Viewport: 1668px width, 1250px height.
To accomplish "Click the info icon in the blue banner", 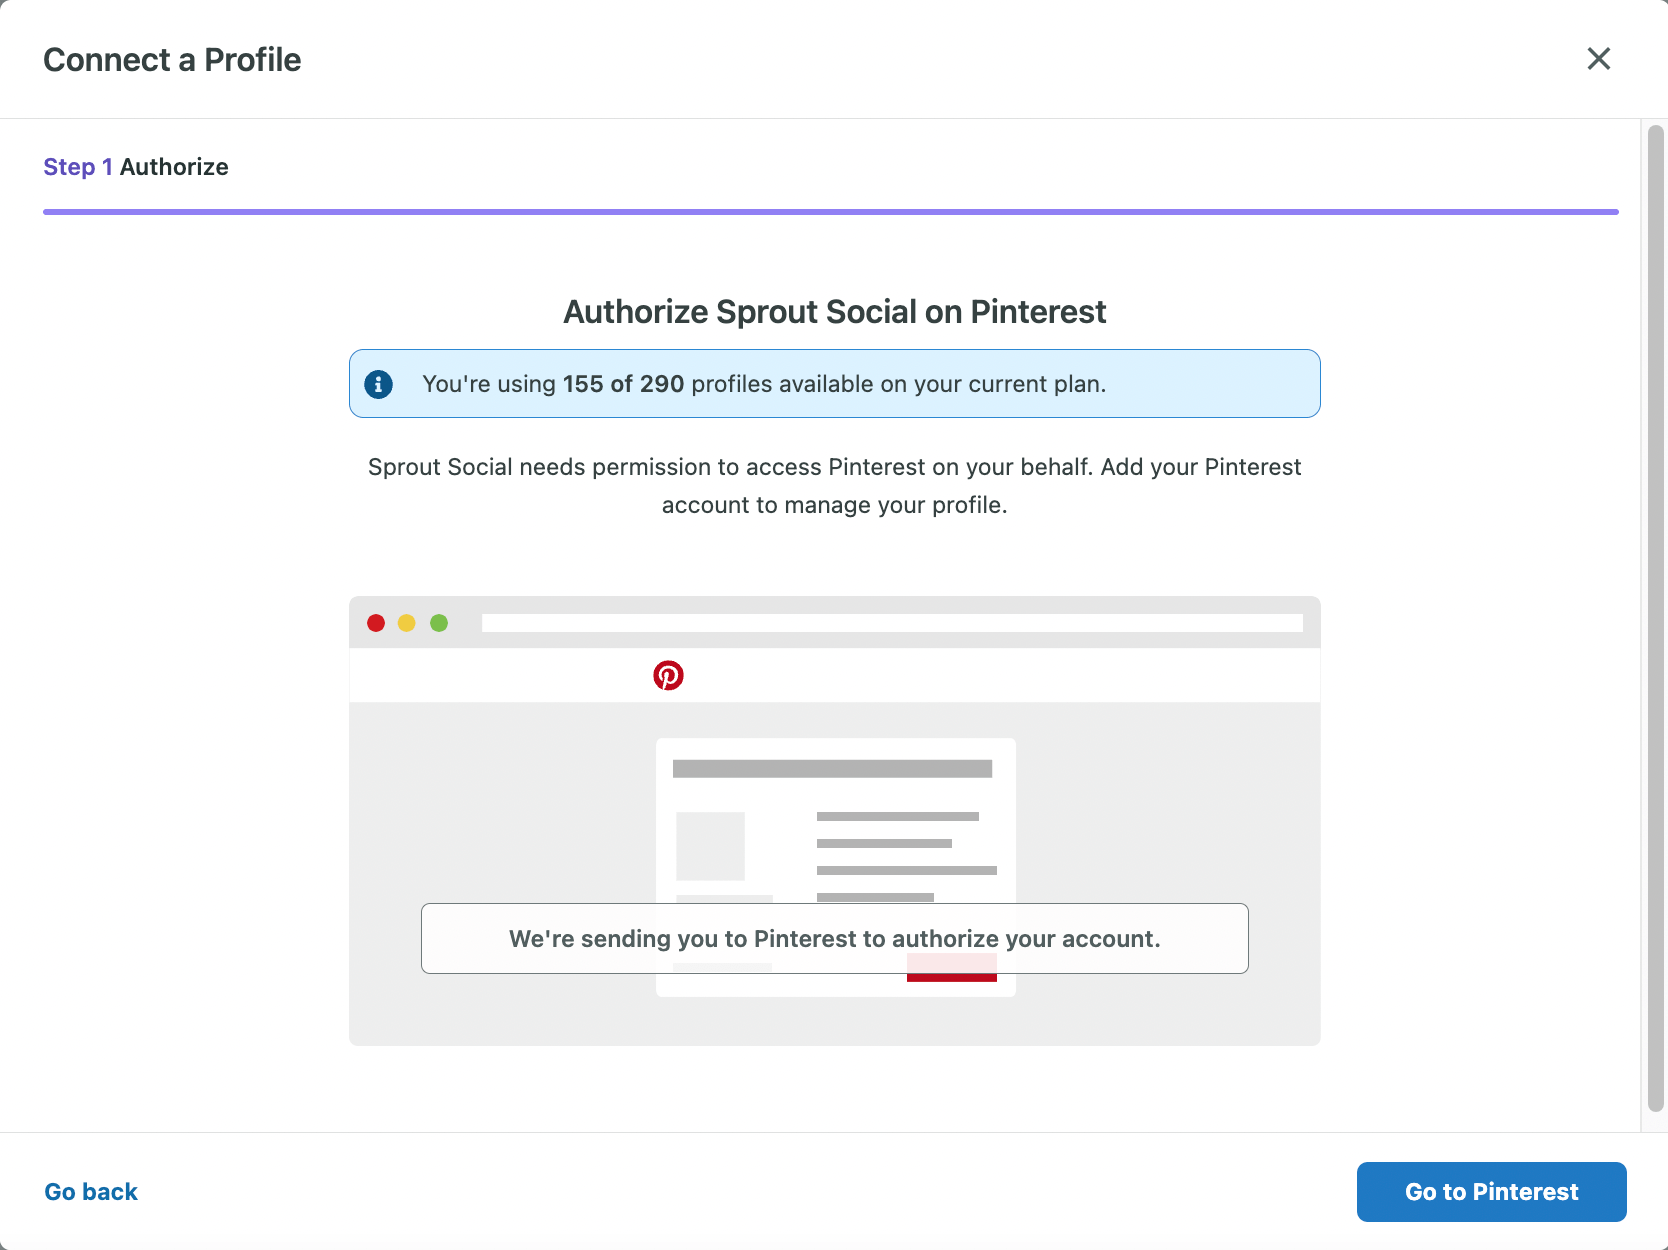I will (x=379, y=384).
